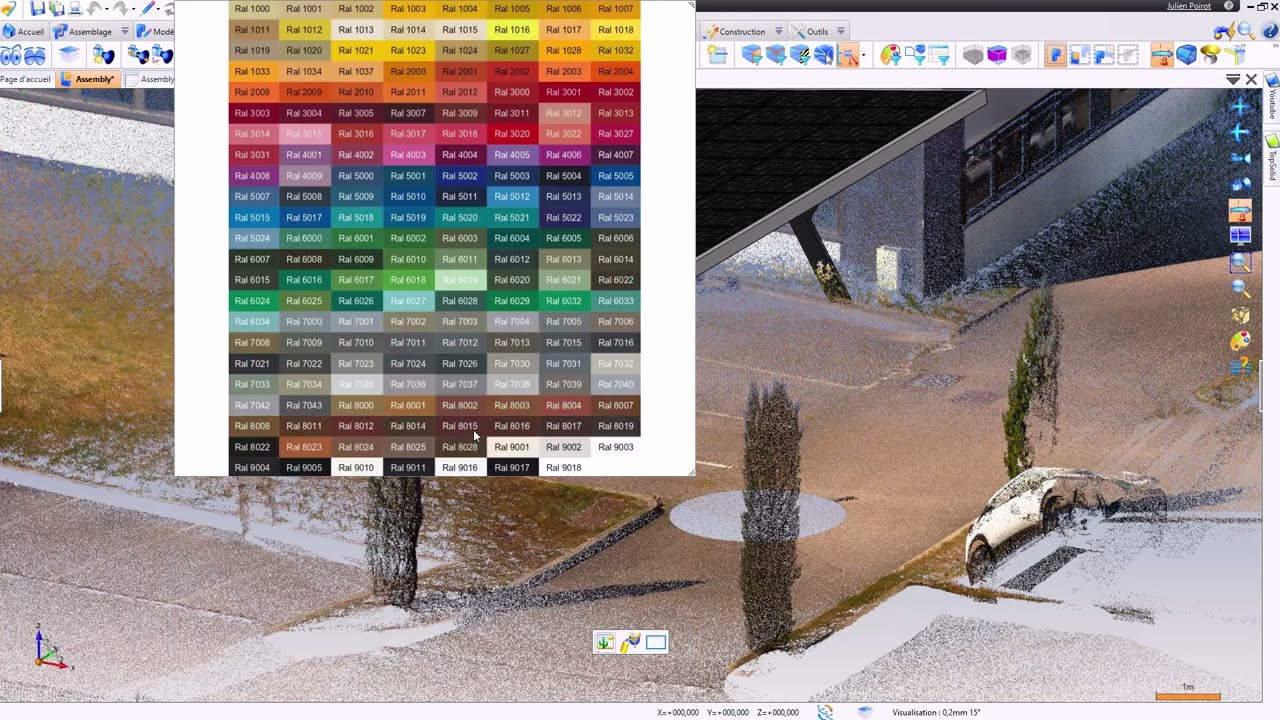
Task: Click the yellow wireframe box icon
Action: pyautogui.click(x=1240, y=315)
